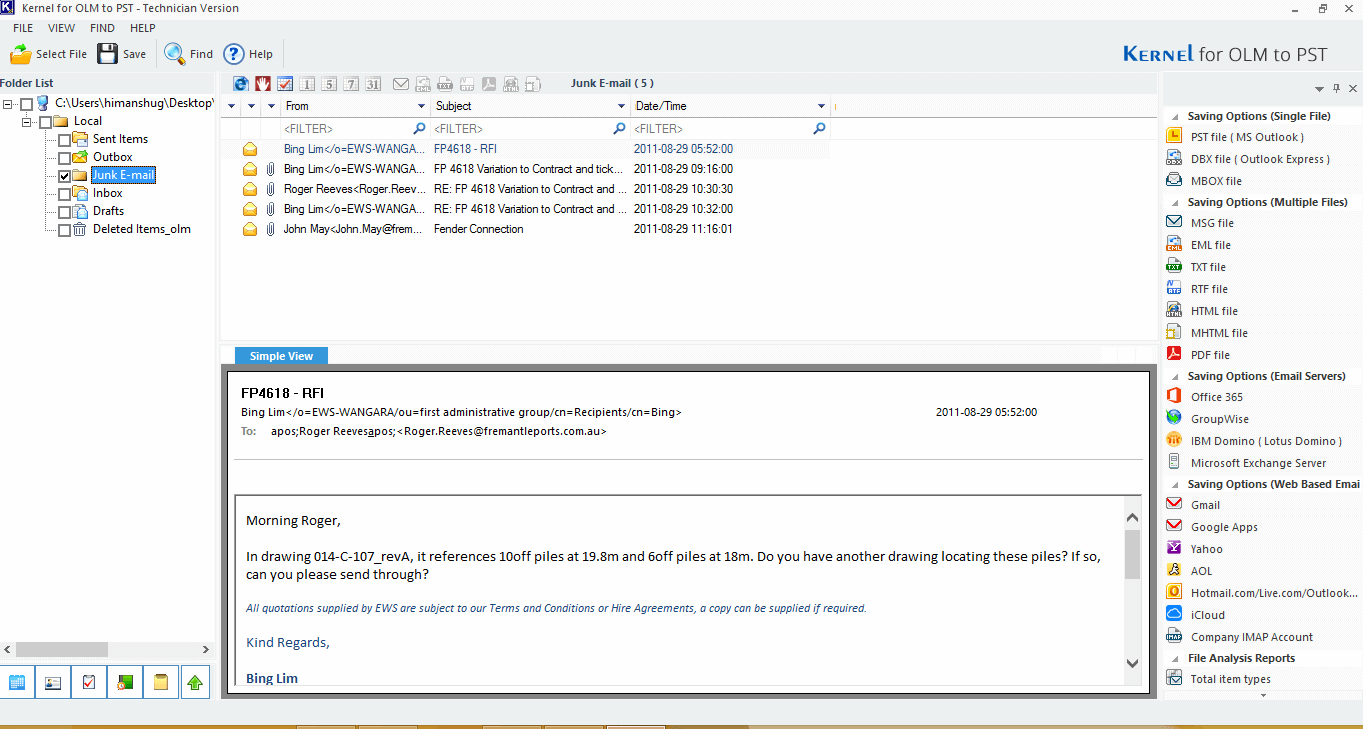Click the PDF export icon in toolbar
Image resolution: width=1363 pixels, height=729 pixels.
[489, 84]
